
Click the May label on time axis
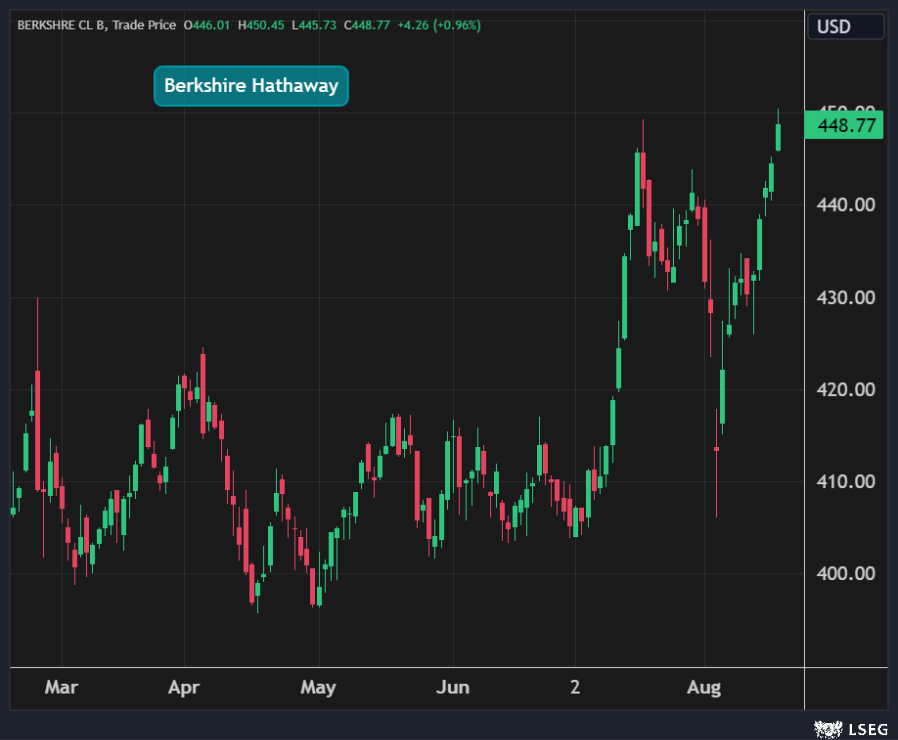(x=318, y=688)
